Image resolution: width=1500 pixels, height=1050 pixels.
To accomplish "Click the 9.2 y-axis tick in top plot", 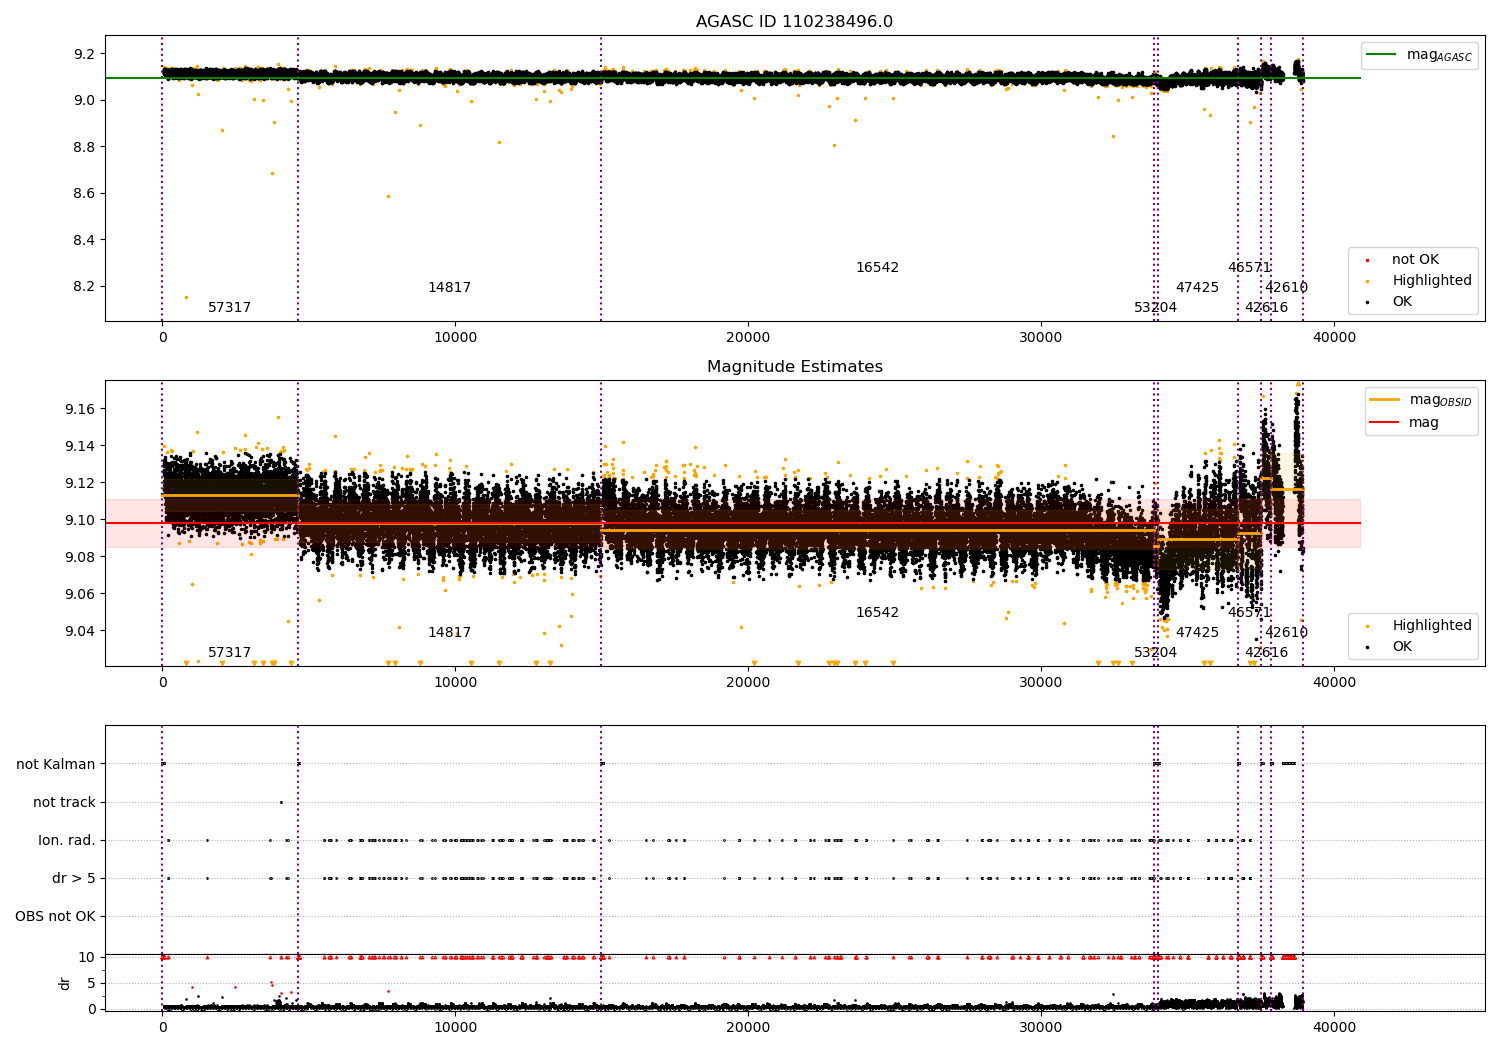I will [x=85, y=54].
